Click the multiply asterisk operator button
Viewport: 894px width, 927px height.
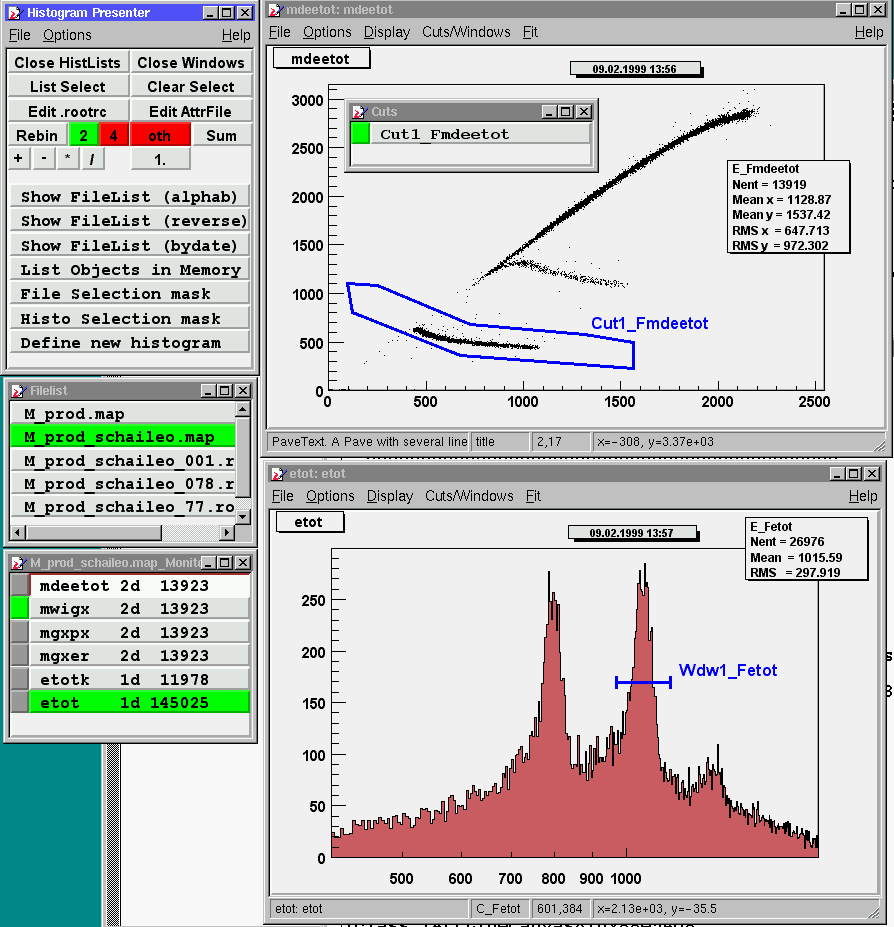point(67,159)
